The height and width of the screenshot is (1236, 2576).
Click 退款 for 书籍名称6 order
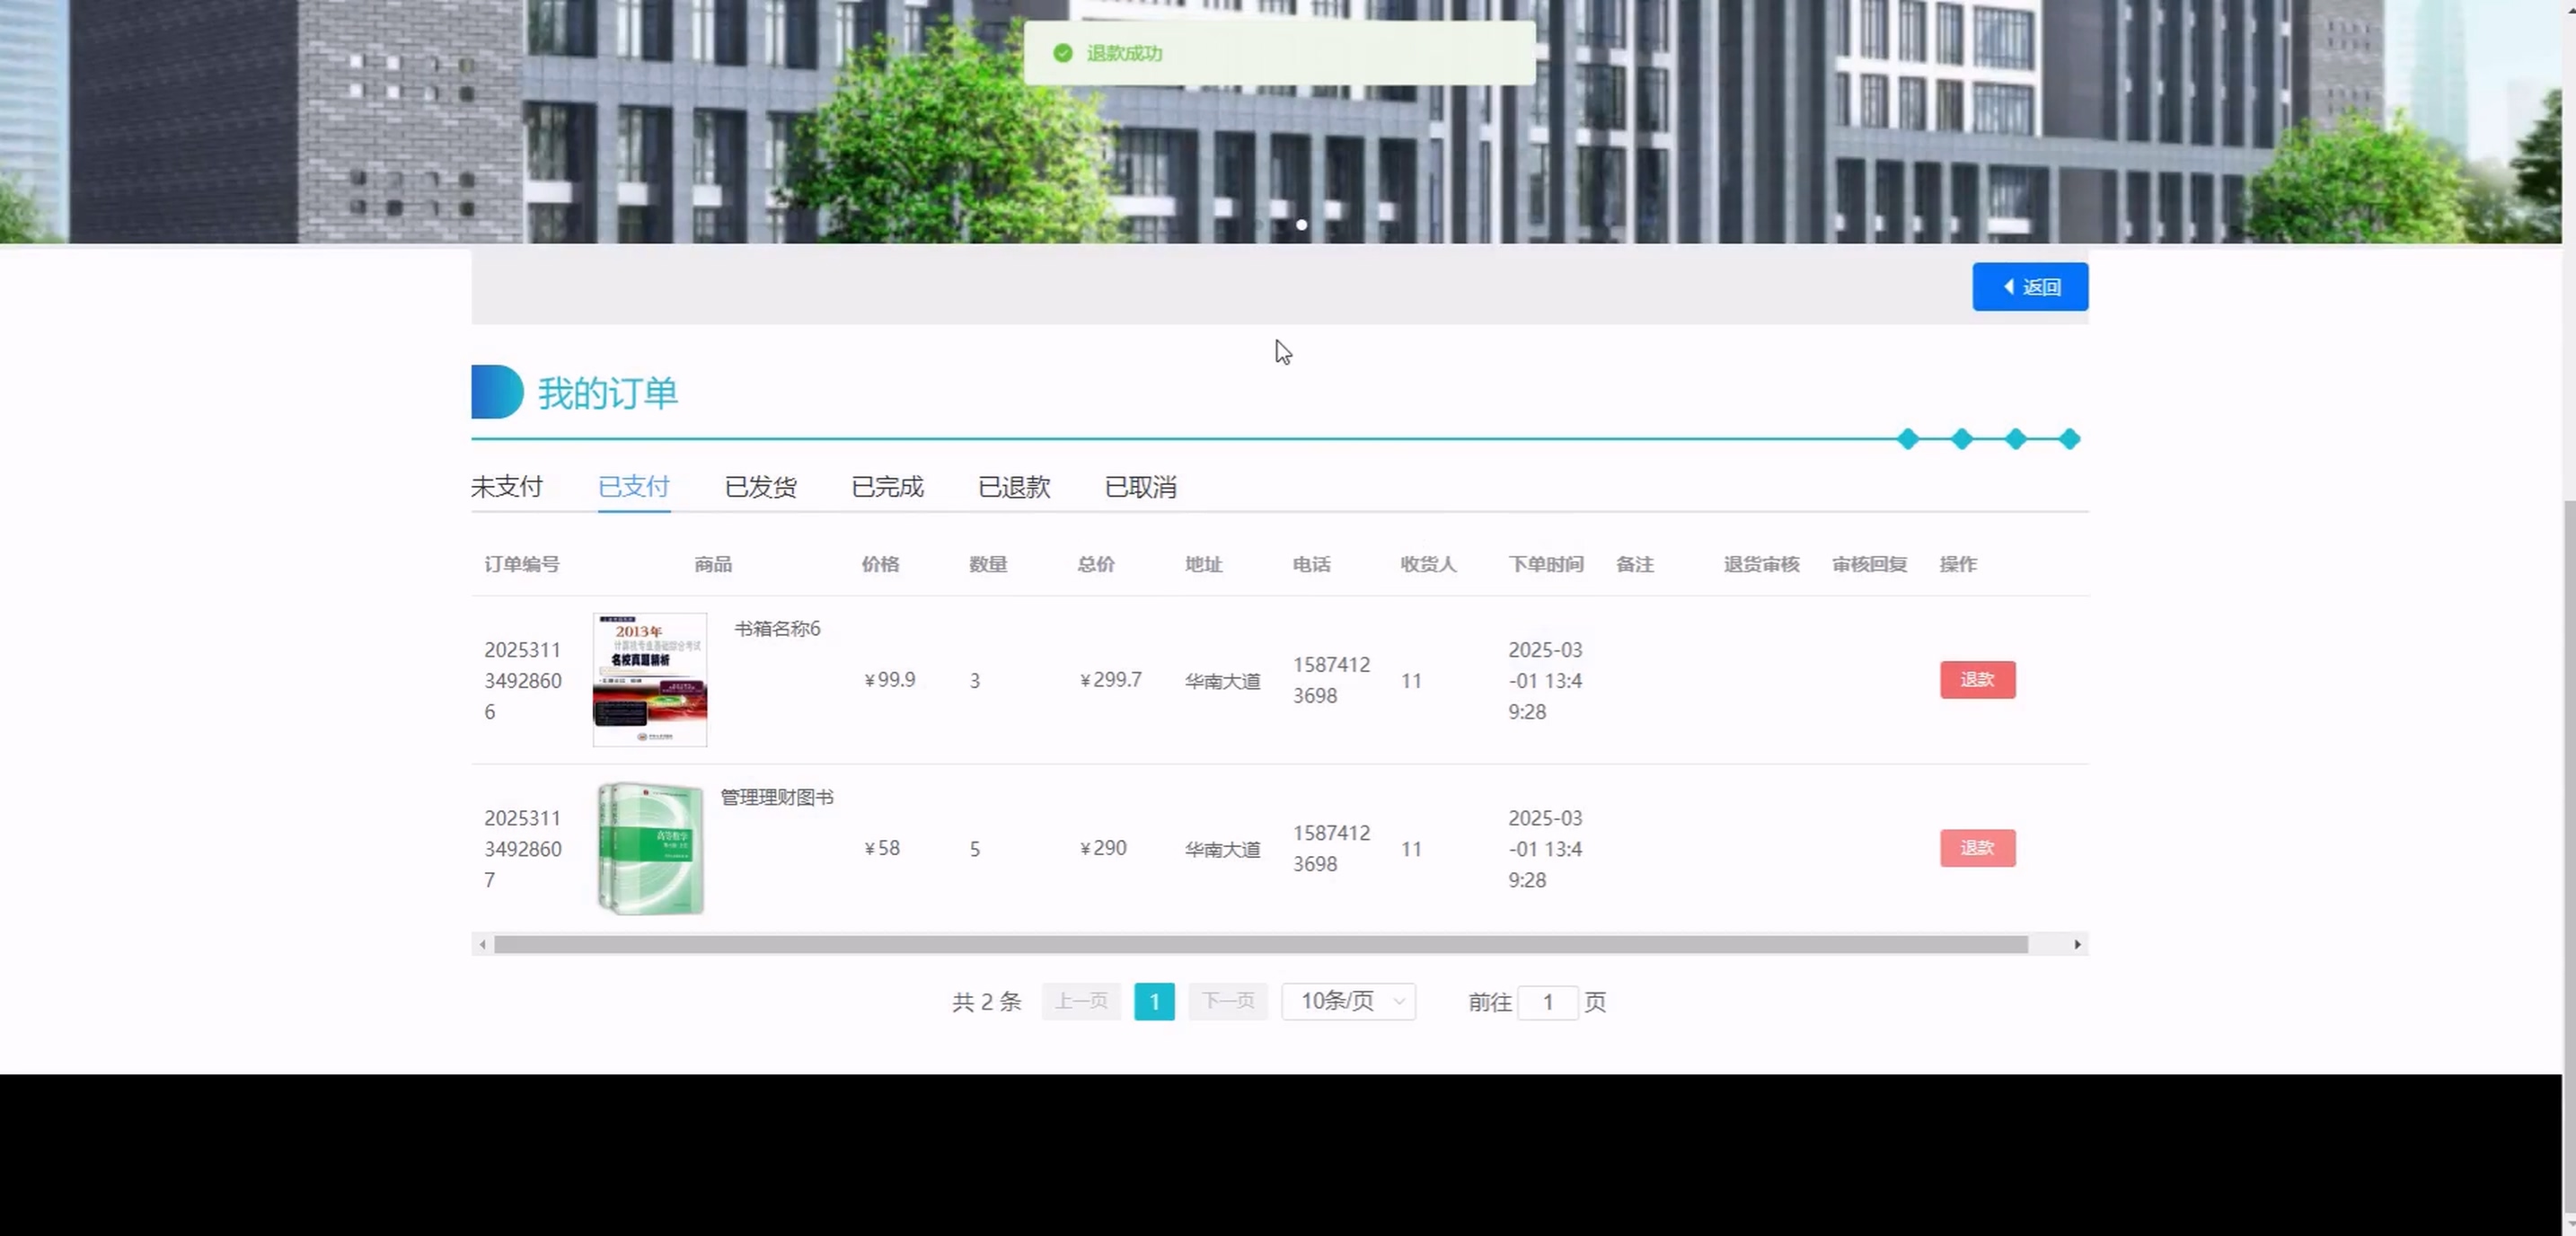1977,680
